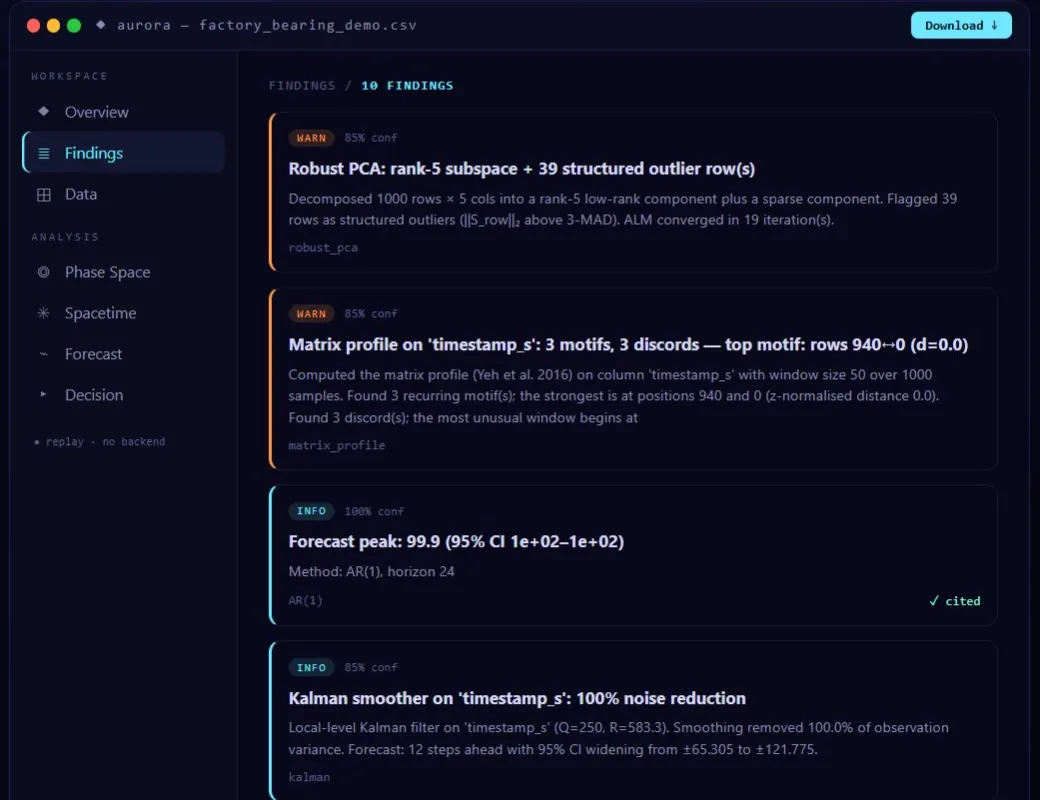Select the Forecast peak 99.9 finding title
Image resolution: width=1040 pixels, height=800 pixels.
456,541
